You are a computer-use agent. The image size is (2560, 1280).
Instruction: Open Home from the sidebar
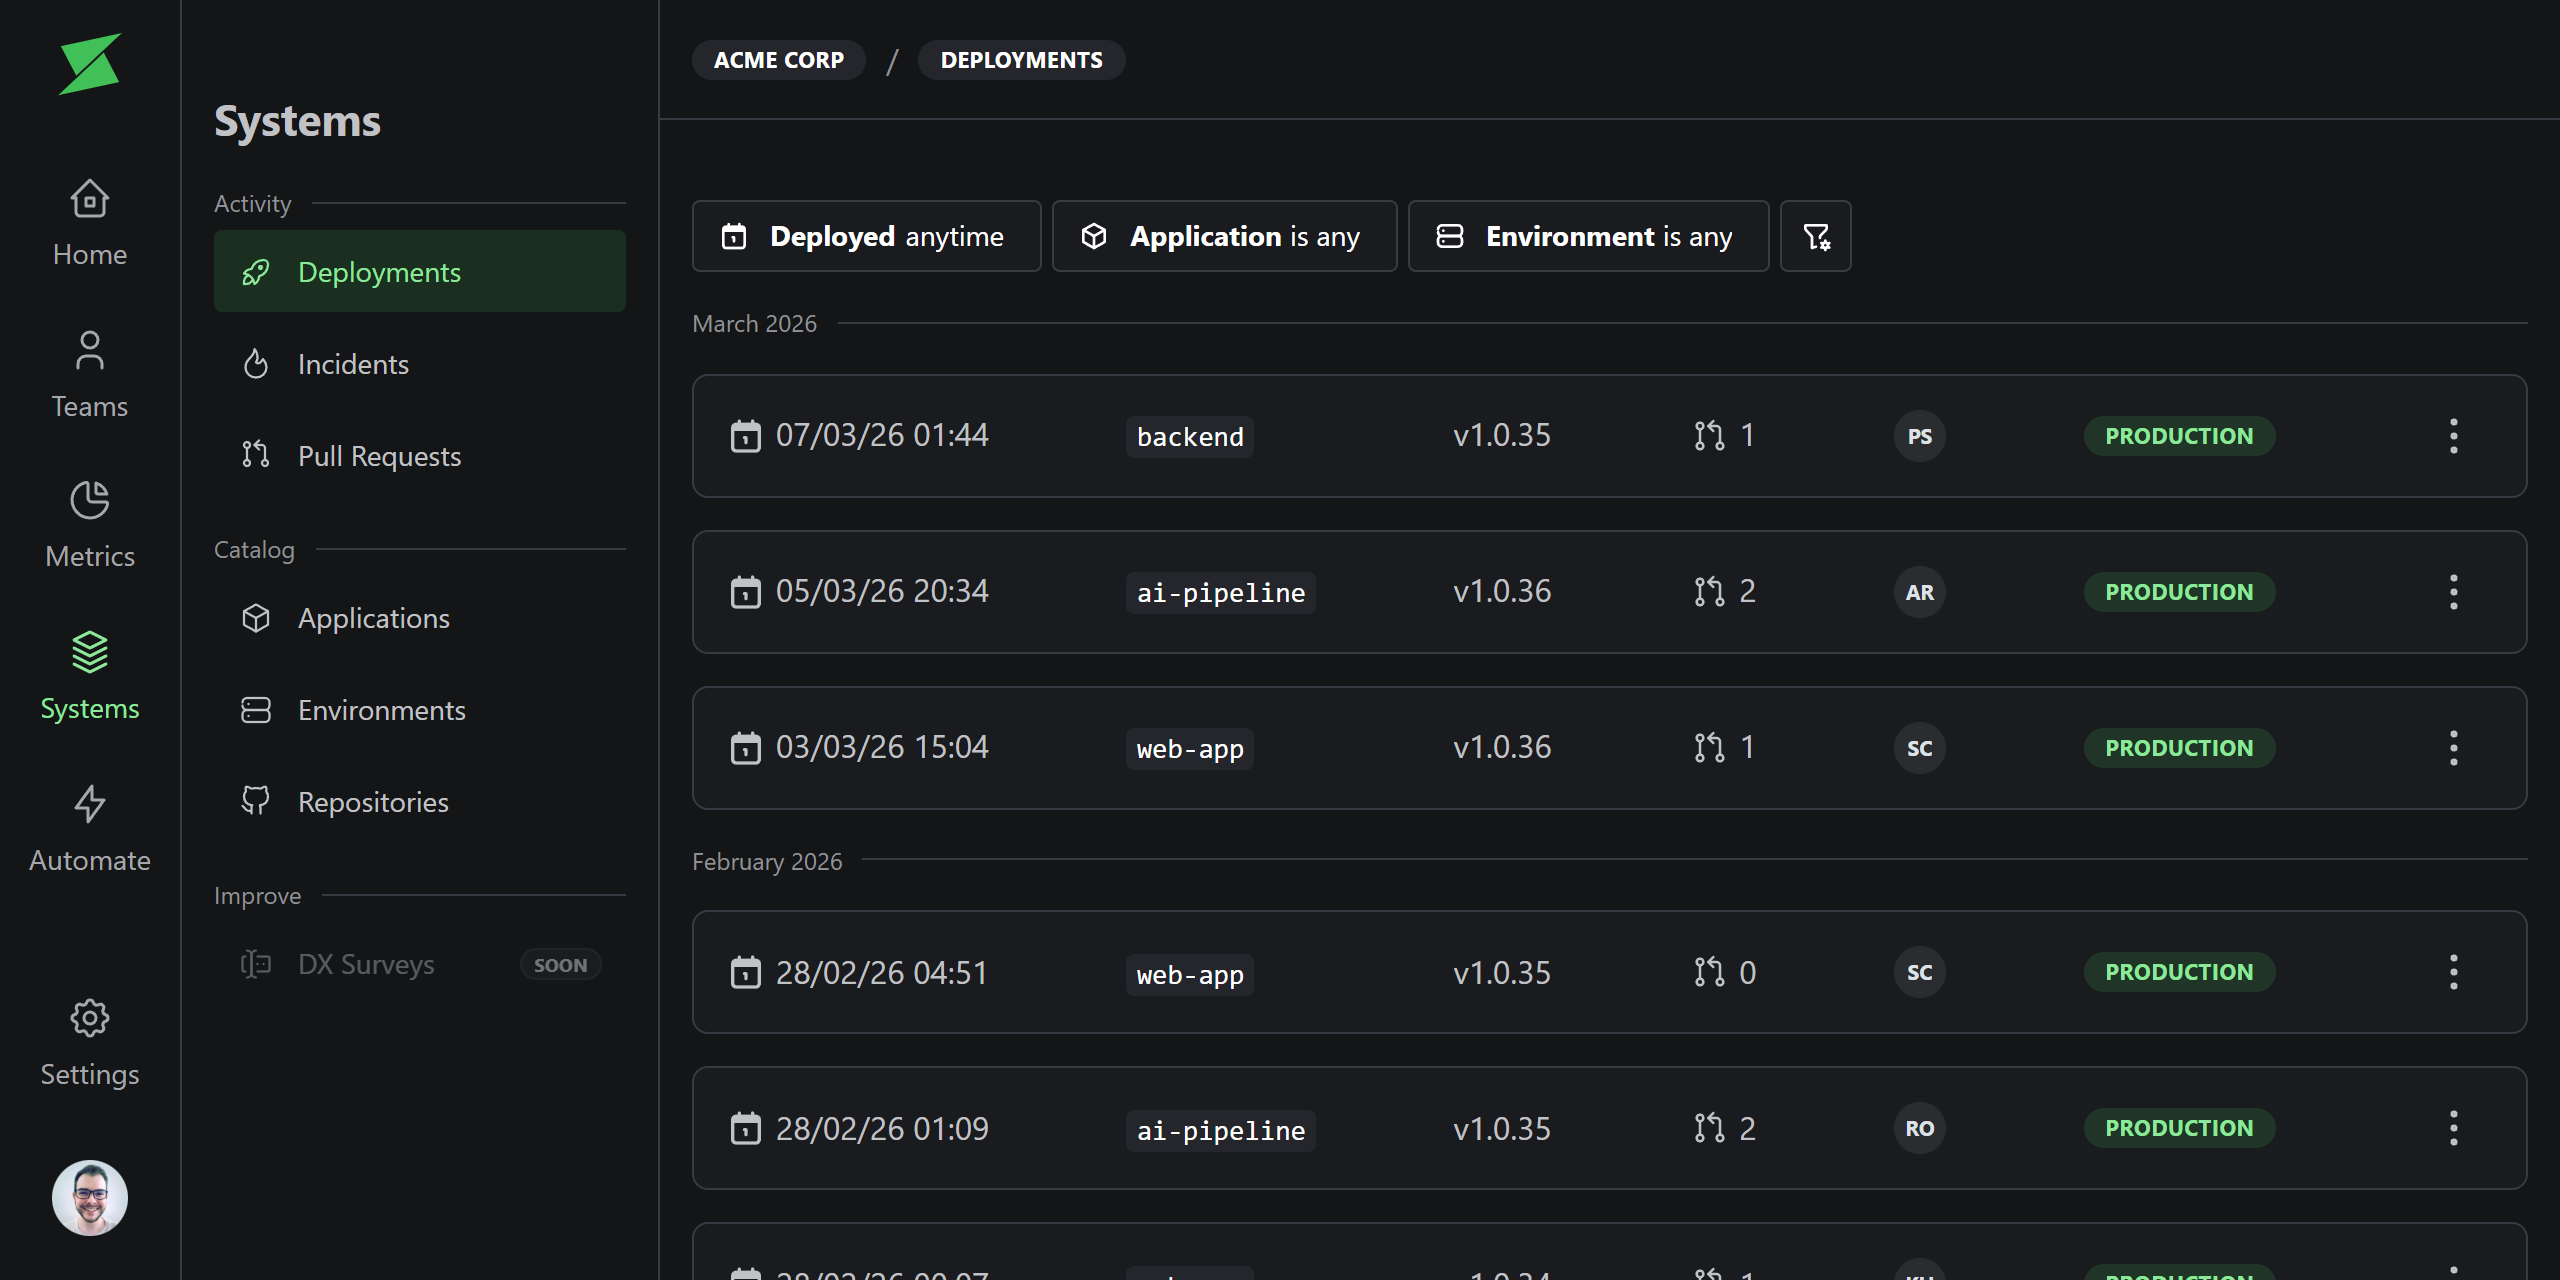[89, 223]
